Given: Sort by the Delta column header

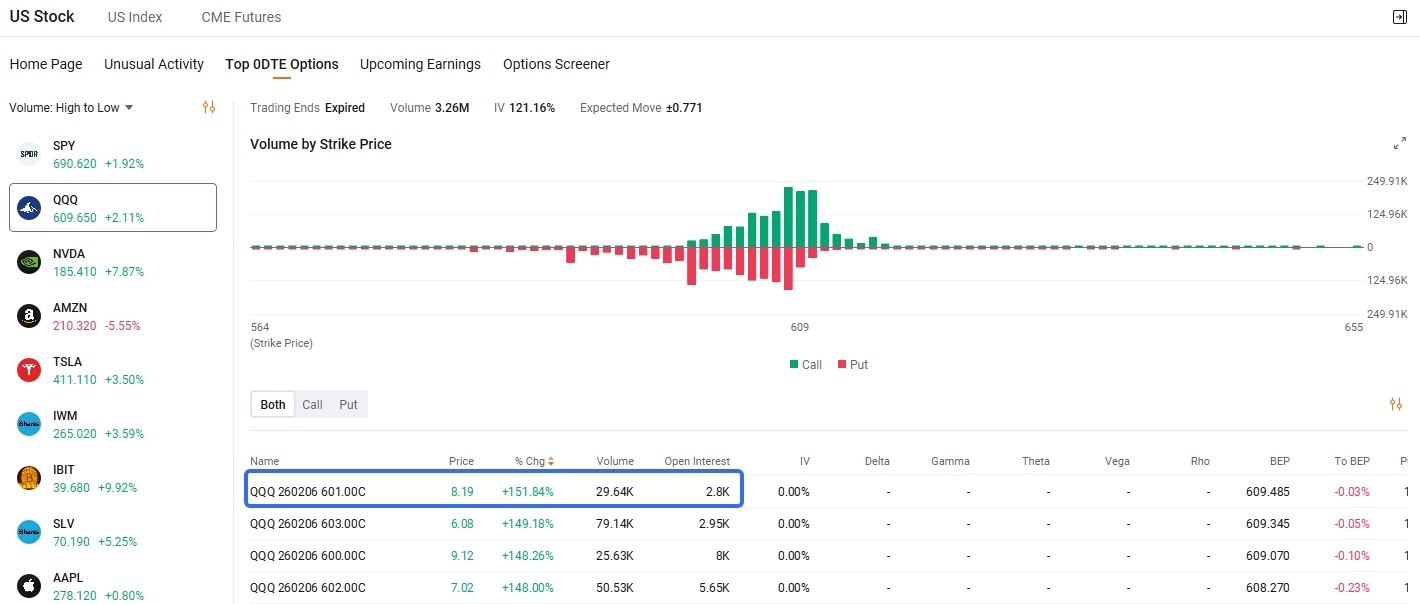Looking at the screenshot, I should (x=877, y=461).
